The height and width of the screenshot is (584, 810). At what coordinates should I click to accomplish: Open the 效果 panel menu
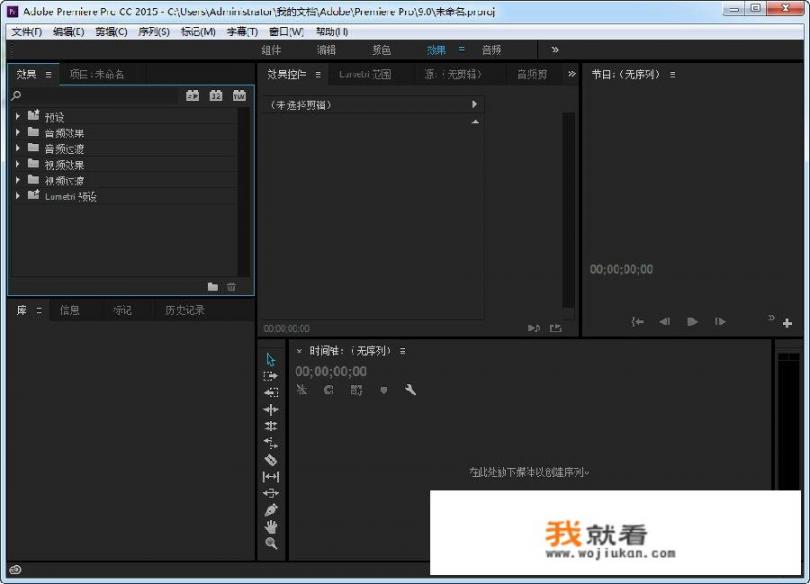tap(48, 74)
